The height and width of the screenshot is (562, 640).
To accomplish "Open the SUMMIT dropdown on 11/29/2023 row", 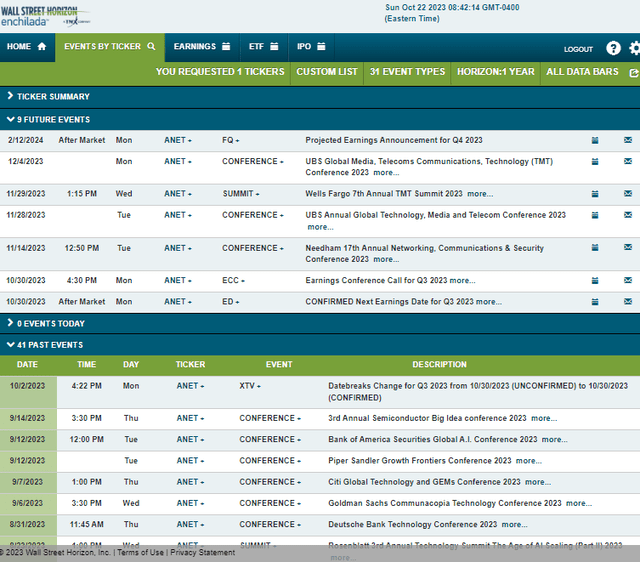I will point(241,194).
